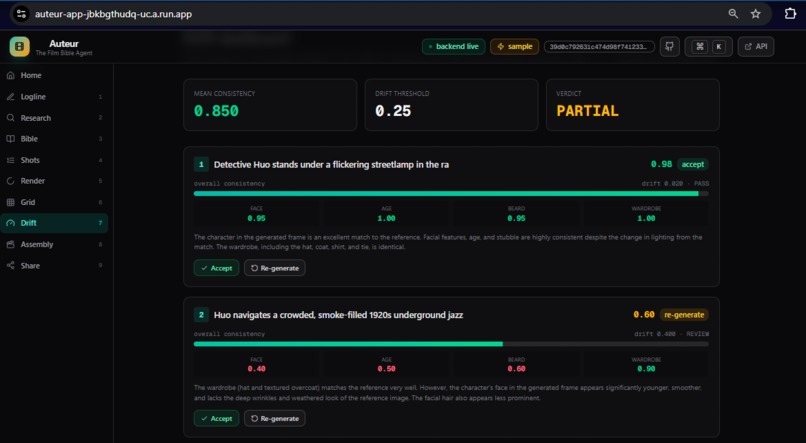
Task: Click shot 2 FACE score 0.40
Action: 257,369
